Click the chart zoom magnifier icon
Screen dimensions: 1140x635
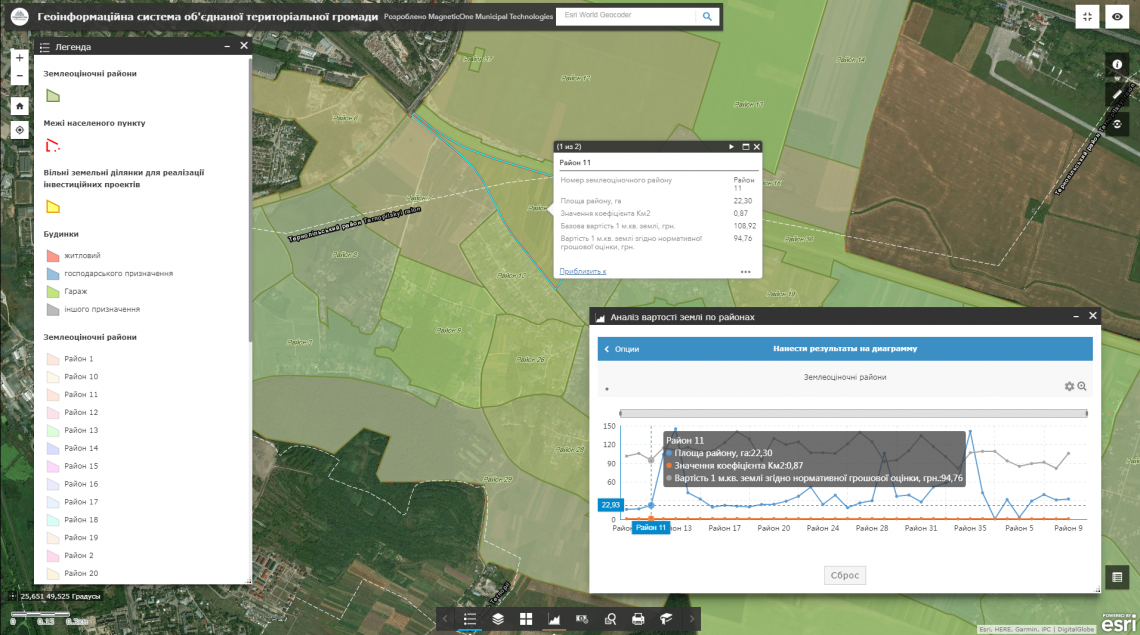point(1082,386)
